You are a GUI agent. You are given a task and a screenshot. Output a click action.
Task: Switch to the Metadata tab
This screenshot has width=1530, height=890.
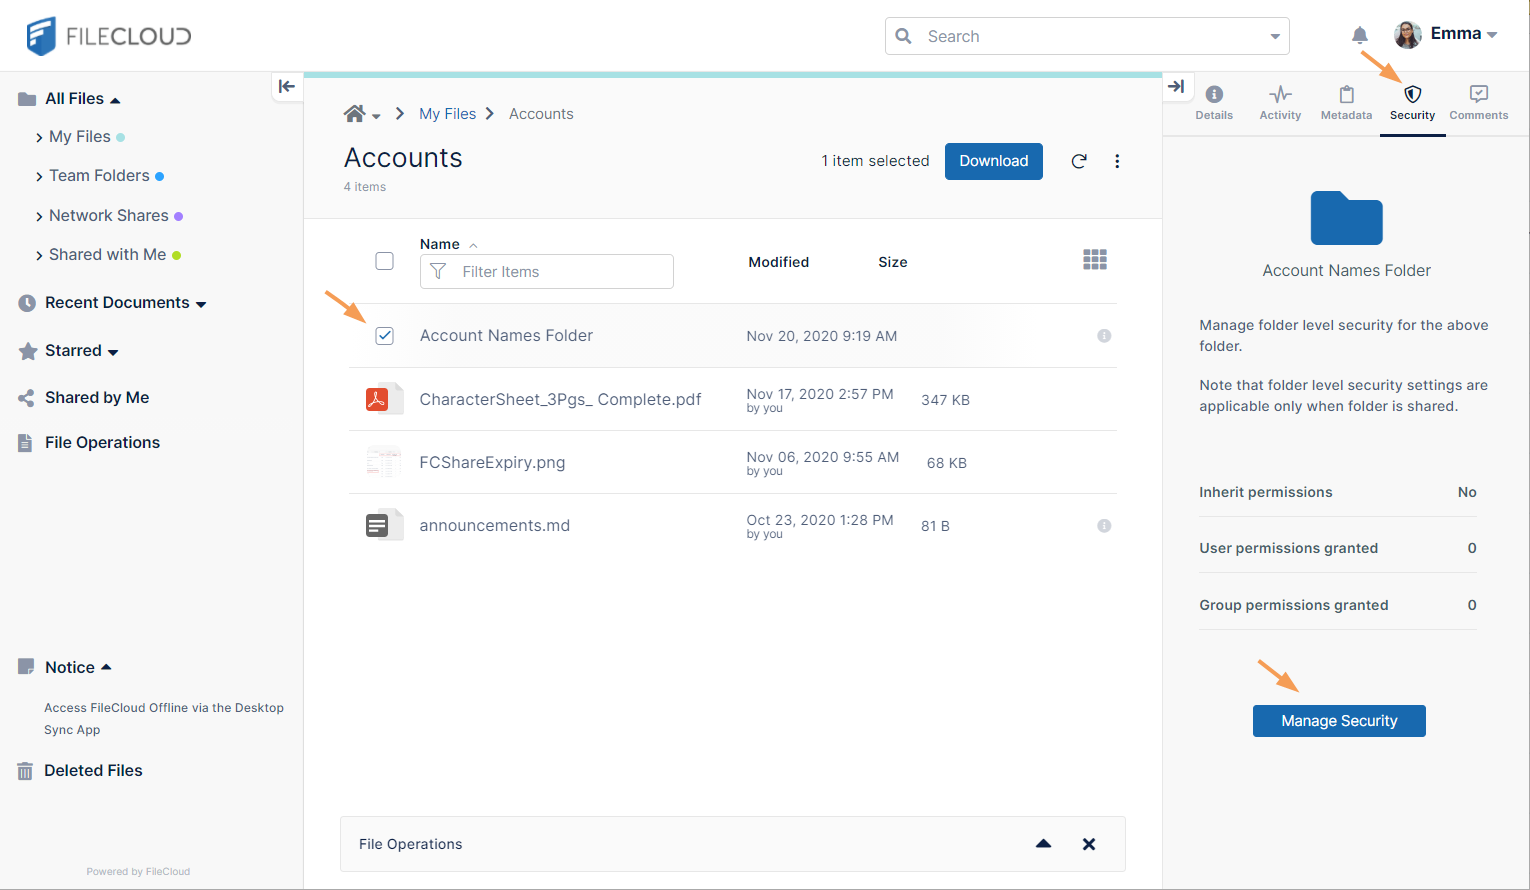(1346, 102)
